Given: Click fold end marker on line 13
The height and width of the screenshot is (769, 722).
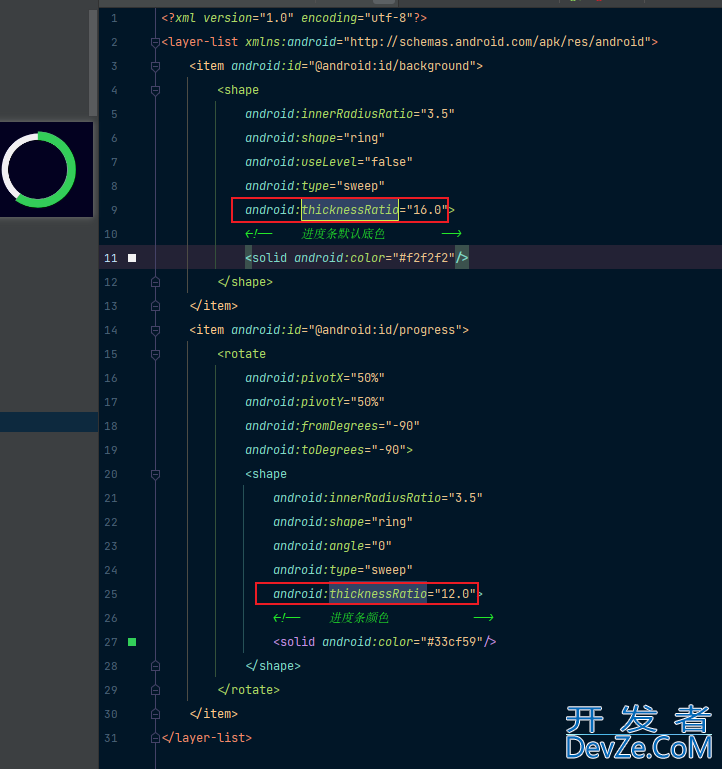Looking at the screenshot, I should tap(155, 306).
